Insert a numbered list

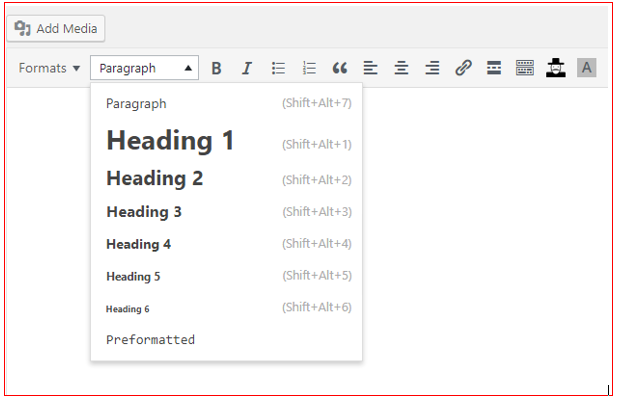click(309, 68)
